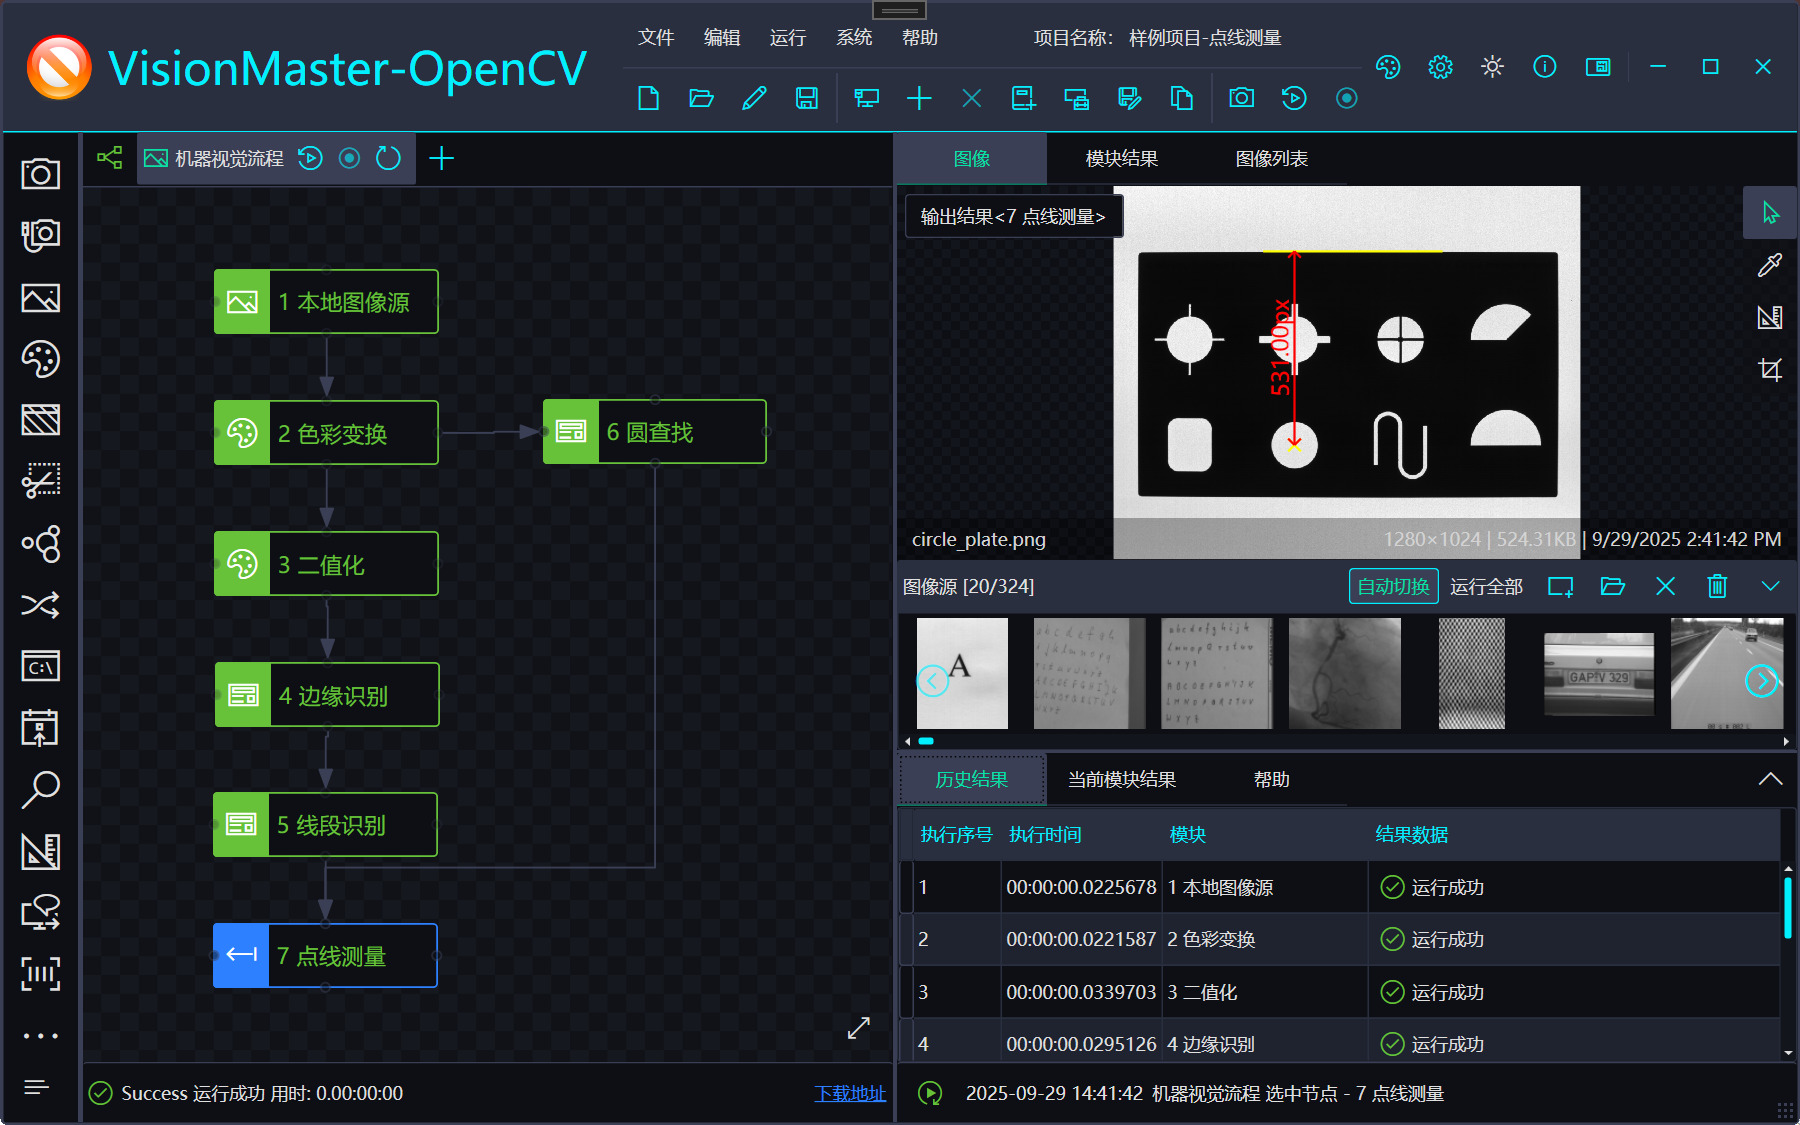Go to next thumbnails with right arrow
The height and width of the screenshot is (1125, 1800).
[1761, 681]
